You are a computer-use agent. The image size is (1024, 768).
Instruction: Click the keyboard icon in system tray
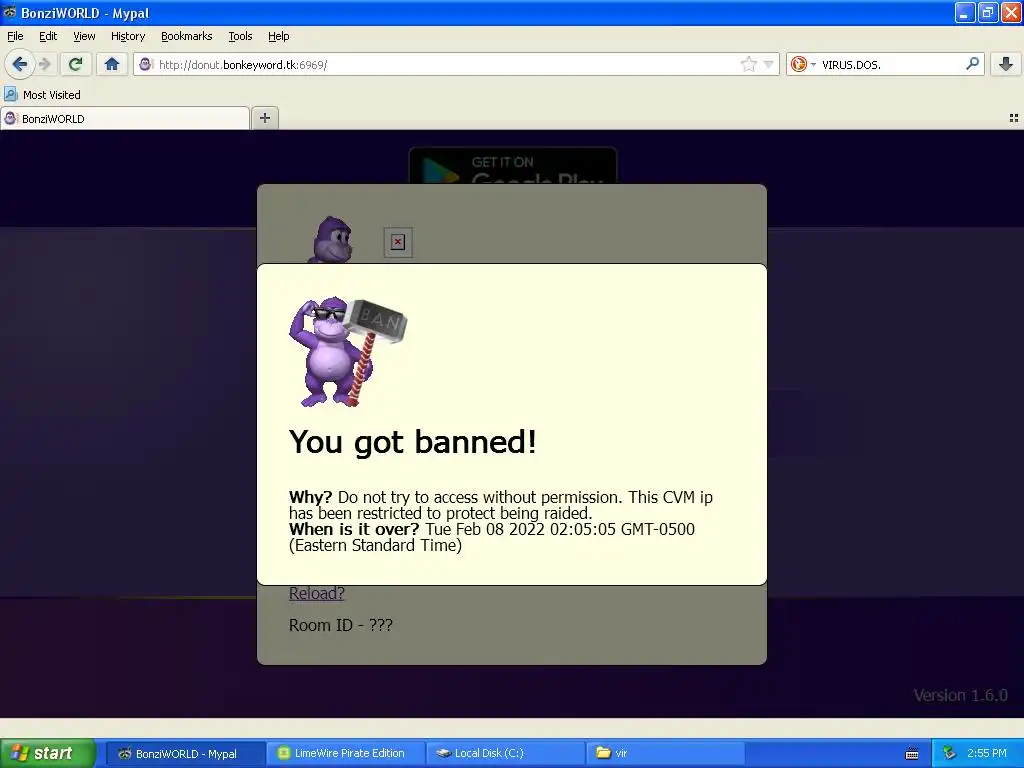[x=912, y=754]
